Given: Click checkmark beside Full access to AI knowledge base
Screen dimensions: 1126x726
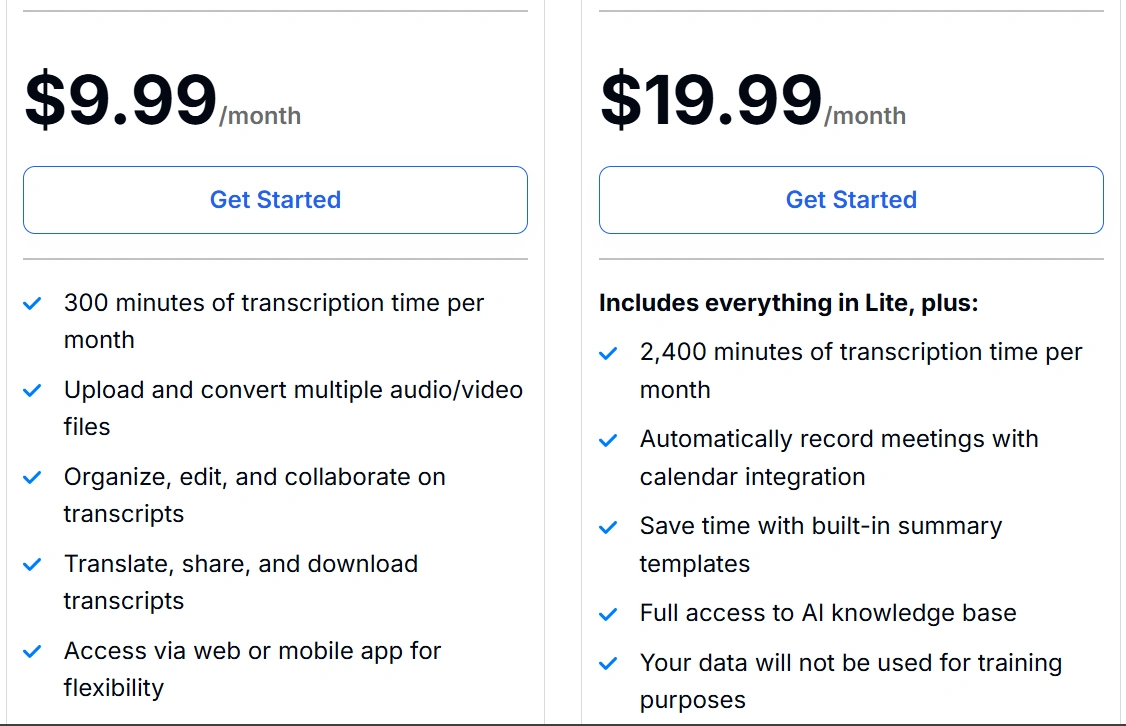Looking at the screenshot, I should [608, 614].
